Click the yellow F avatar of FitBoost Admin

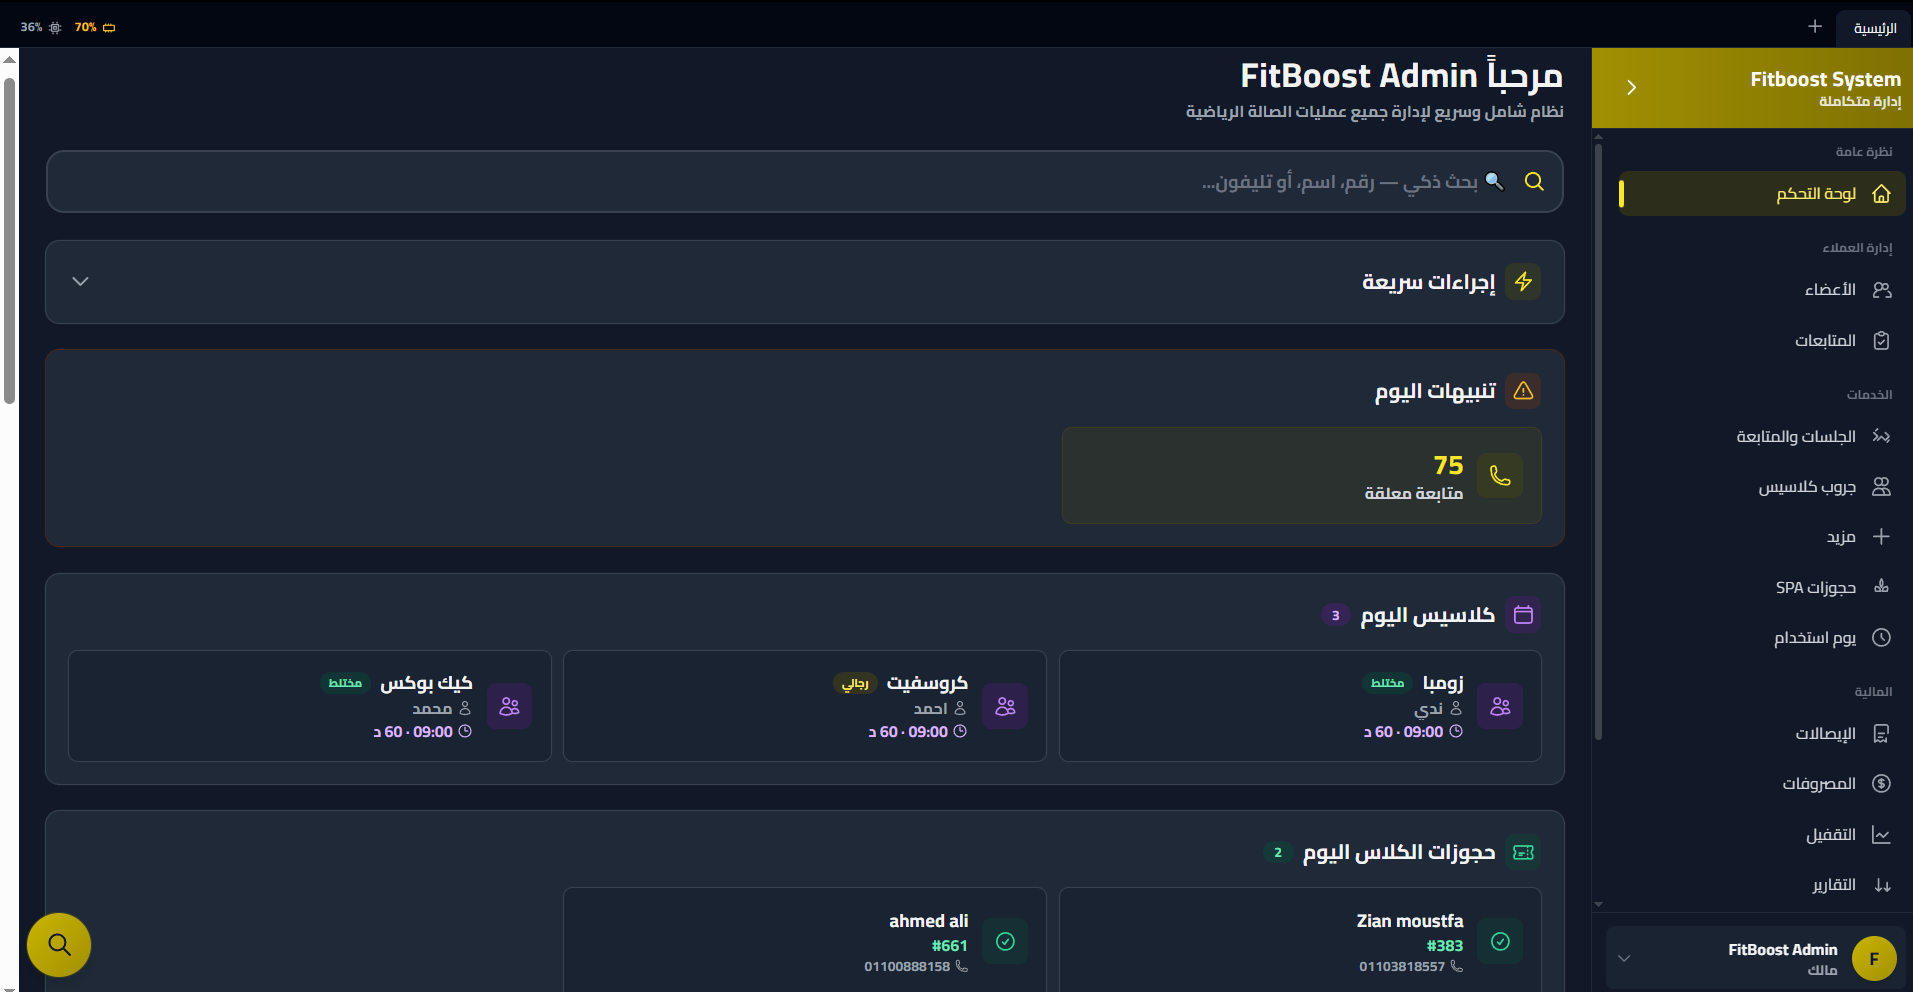1874,959
